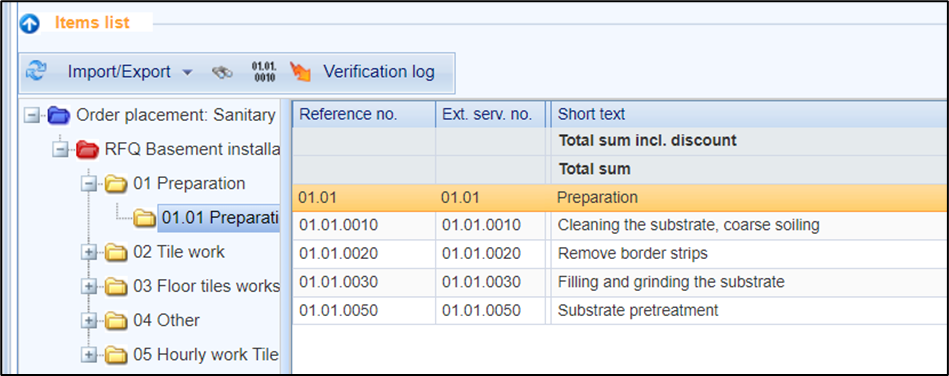Click Substrate pretreatment text
The width and height of the screenshot is (949, 376).
pos(638,311)
